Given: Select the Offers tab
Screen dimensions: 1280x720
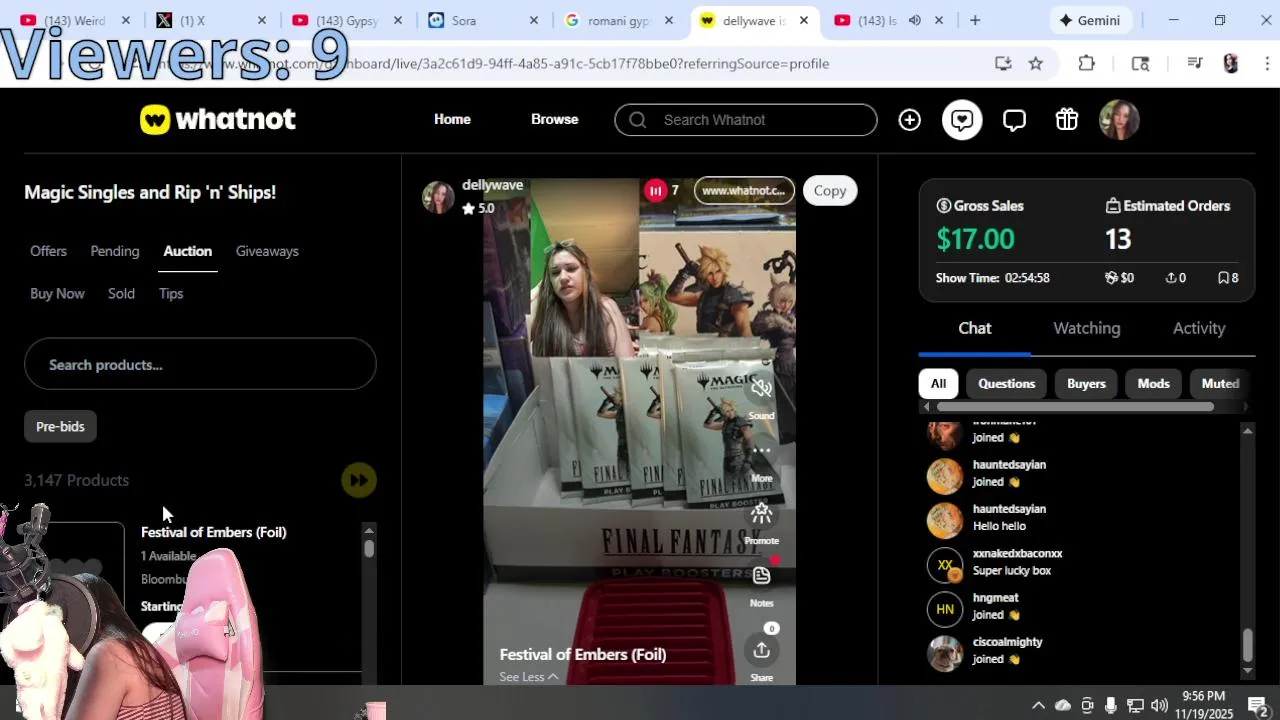Looking at the screenshot, I should 48,251.
